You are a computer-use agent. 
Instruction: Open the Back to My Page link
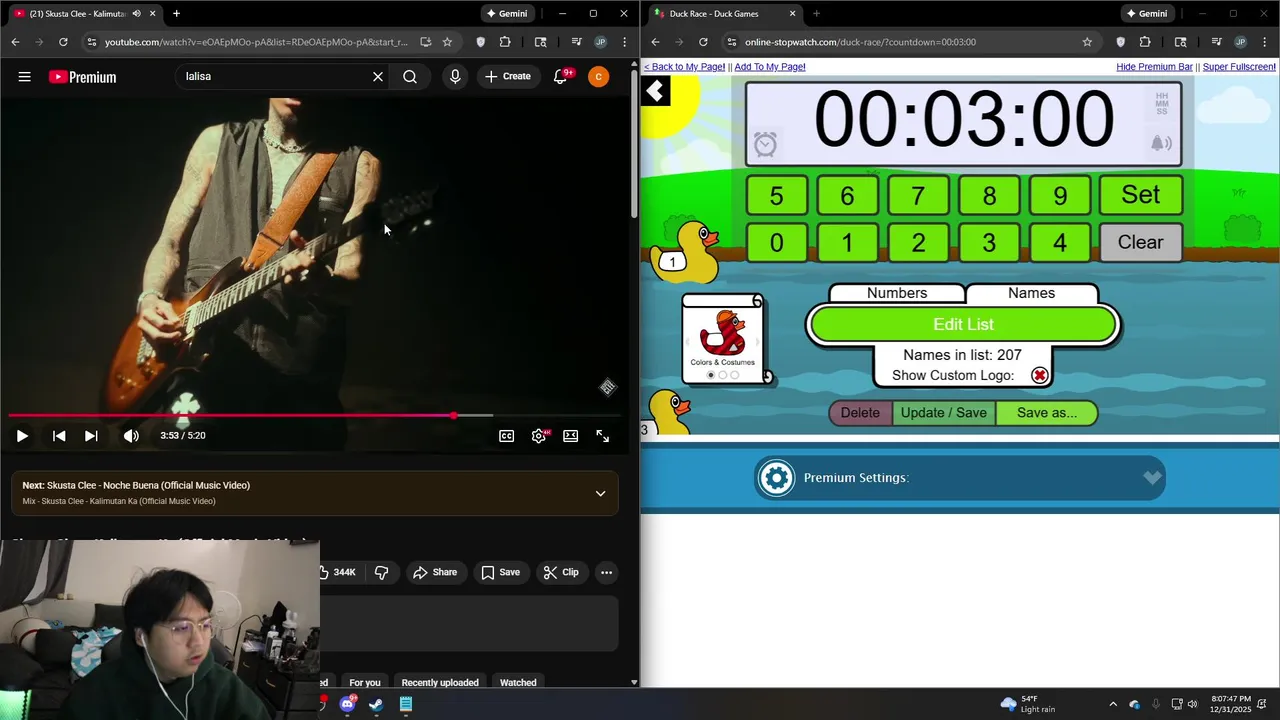tap(684, 67)
